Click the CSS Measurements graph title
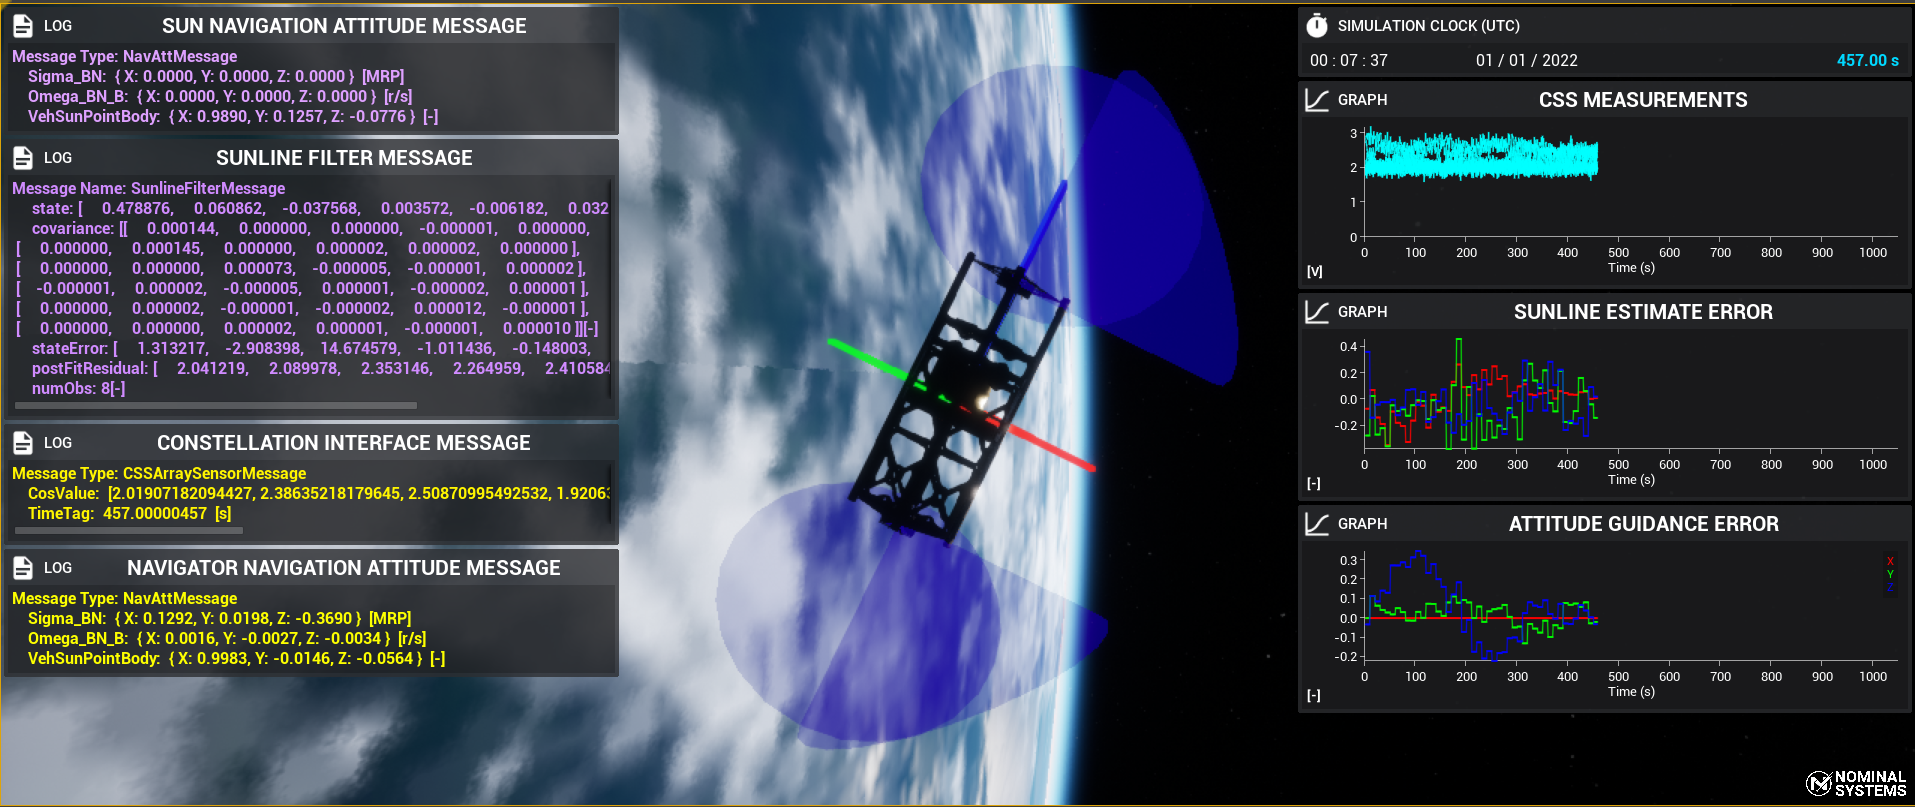This screenshot has width=1915, height=807. pos(1642,100)
